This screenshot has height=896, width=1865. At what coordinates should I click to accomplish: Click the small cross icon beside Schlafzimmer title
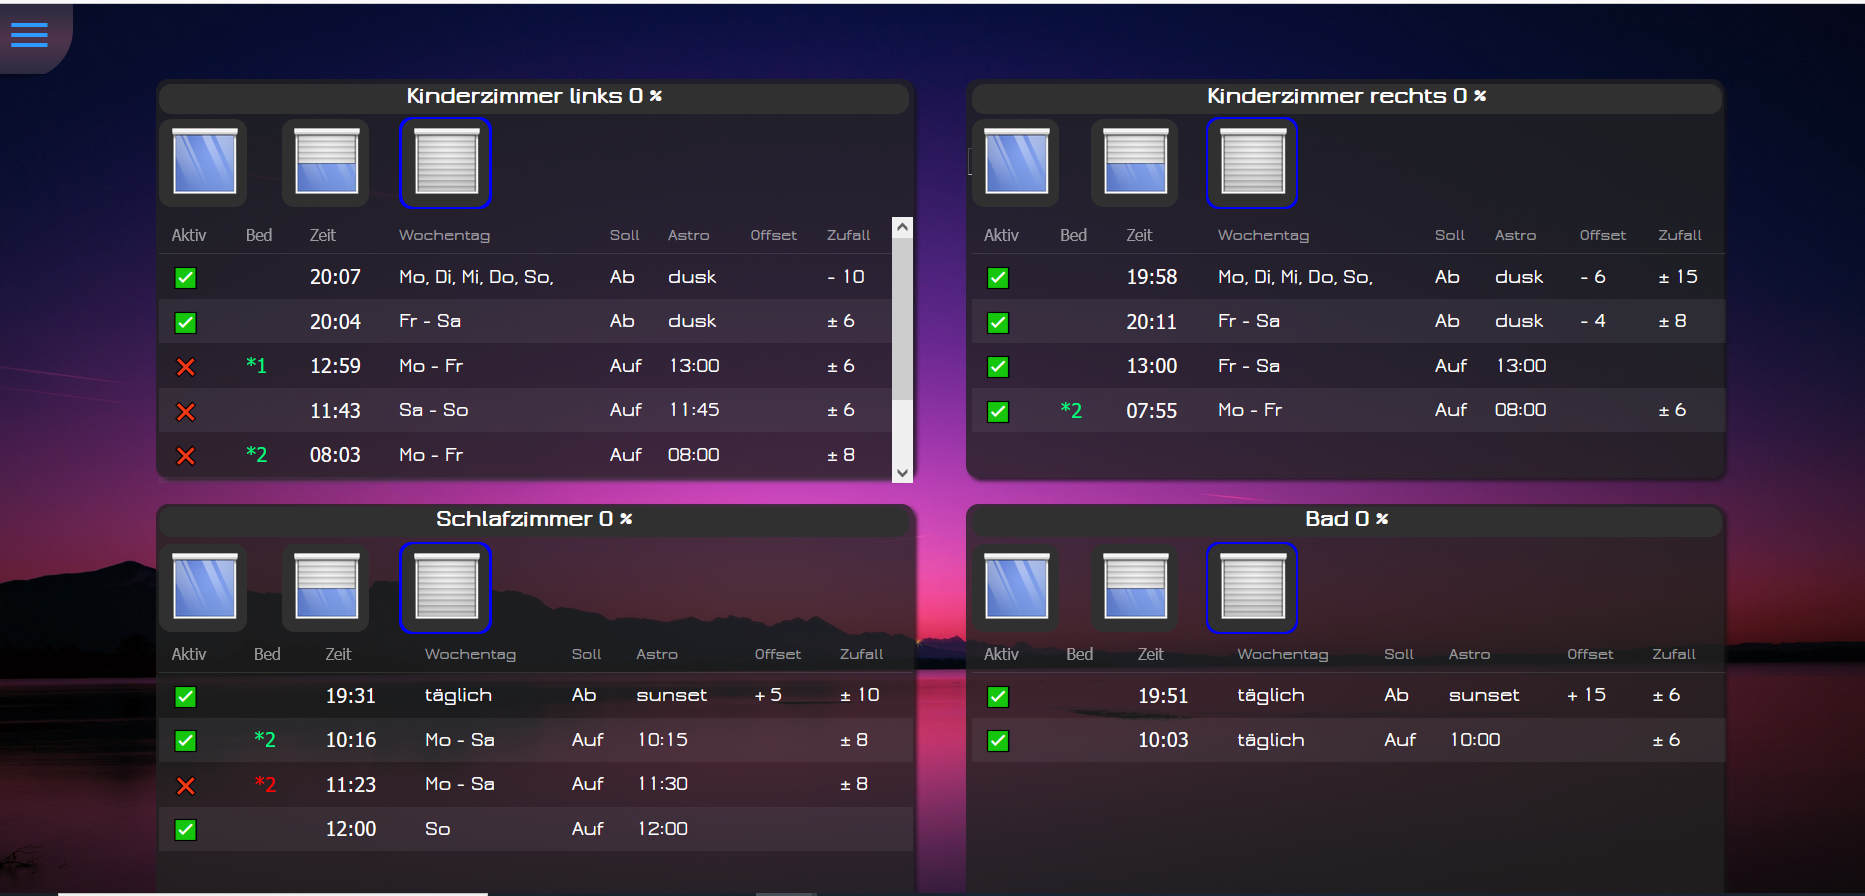pos(626,519)
